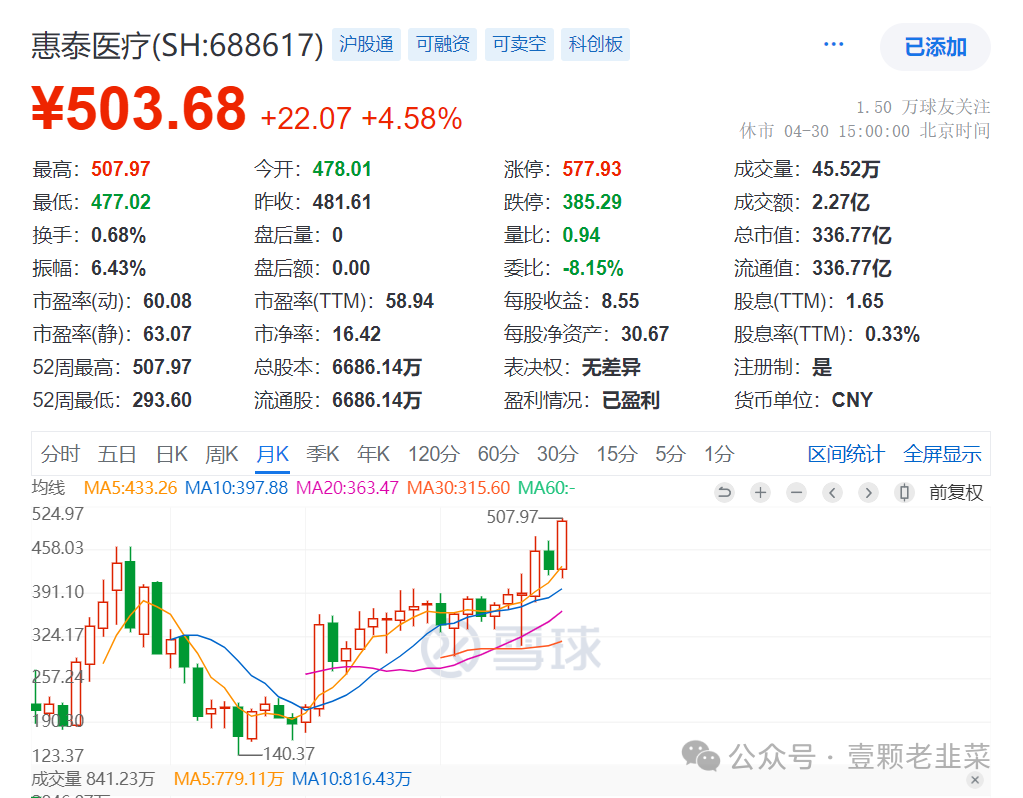This screenshot has width=1023, height=798.
Task: Zoom in chart with plus icon
Action: (x=761, y=492)
